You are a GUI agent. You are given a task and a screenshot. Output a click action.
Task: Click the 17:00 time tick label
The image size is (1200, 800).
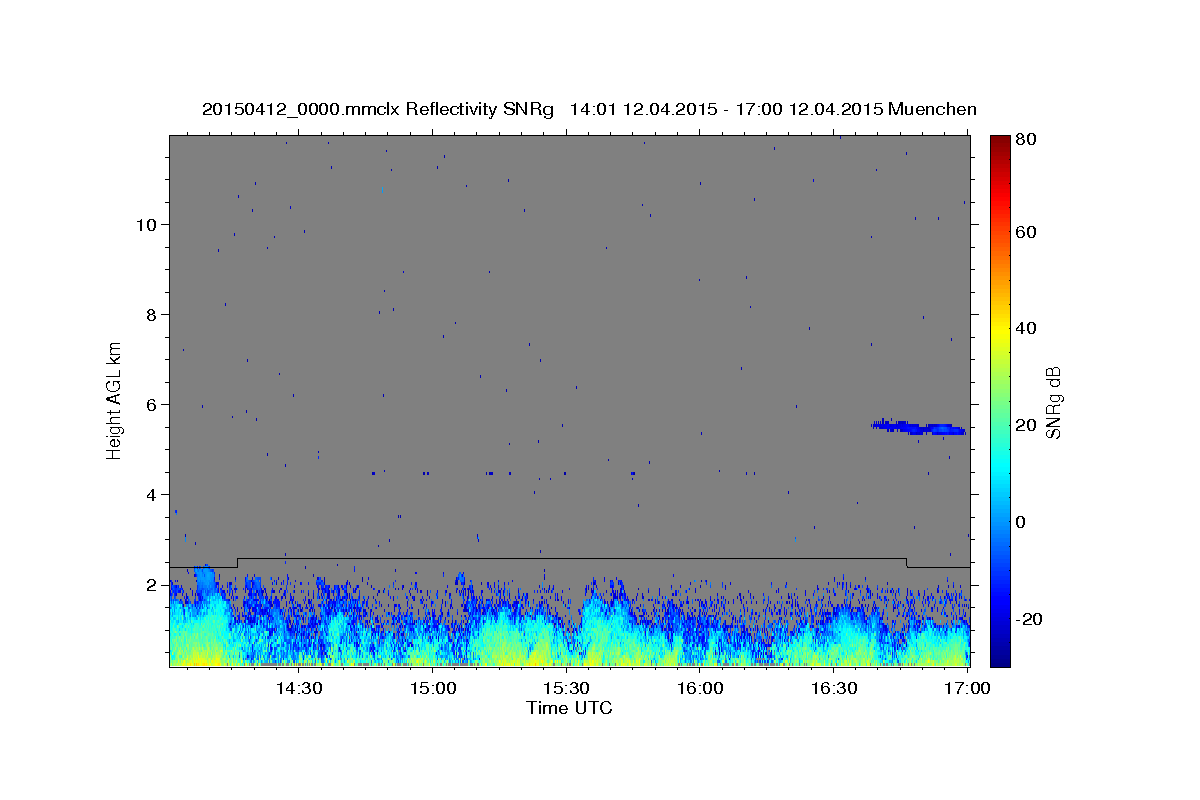coord(968,689)
